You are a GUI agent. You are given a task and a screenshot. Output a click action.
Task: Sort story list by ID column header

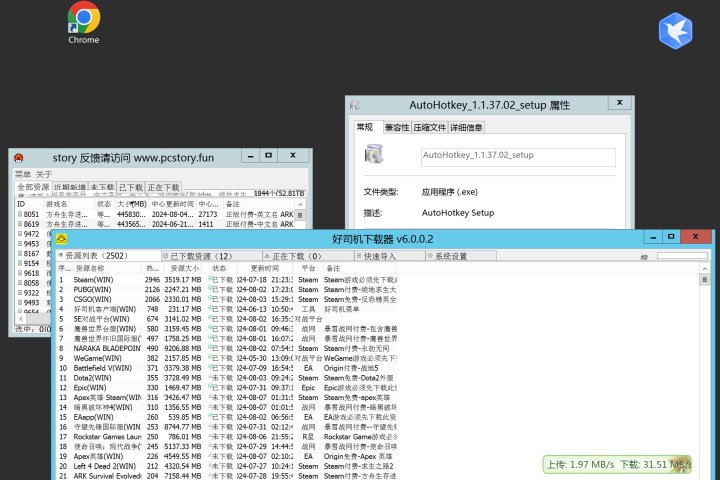[29, 203]
